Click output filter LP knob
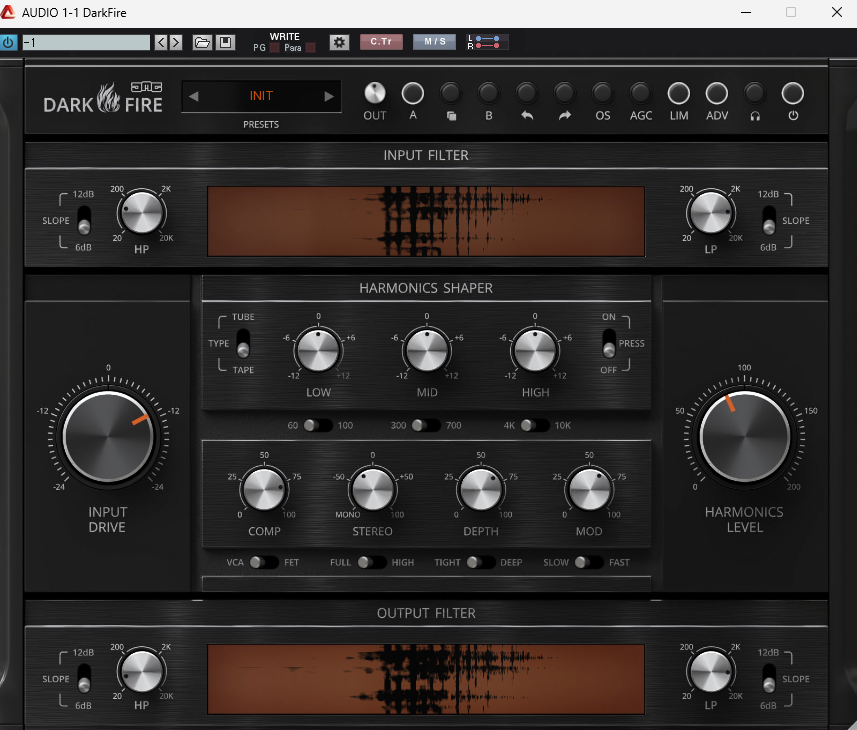Image resolution: width=857 pixels, height=730 pixels. pyautogui.click(x=711, y=671)
